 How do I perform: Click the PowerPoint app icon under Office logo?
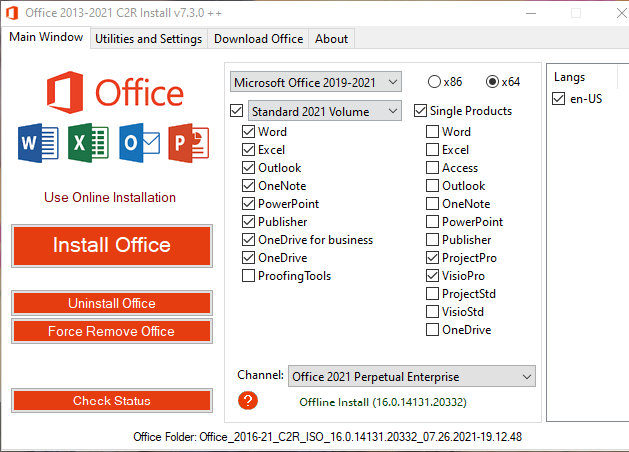point(189,143)
